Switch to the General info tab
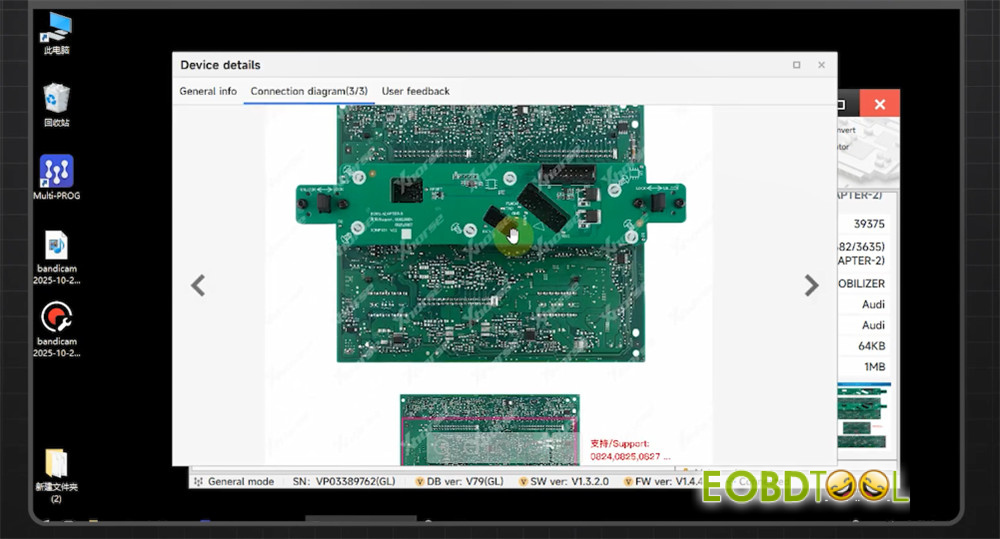The height and width of the screenshot is (539, 1000). coord(208,91)
